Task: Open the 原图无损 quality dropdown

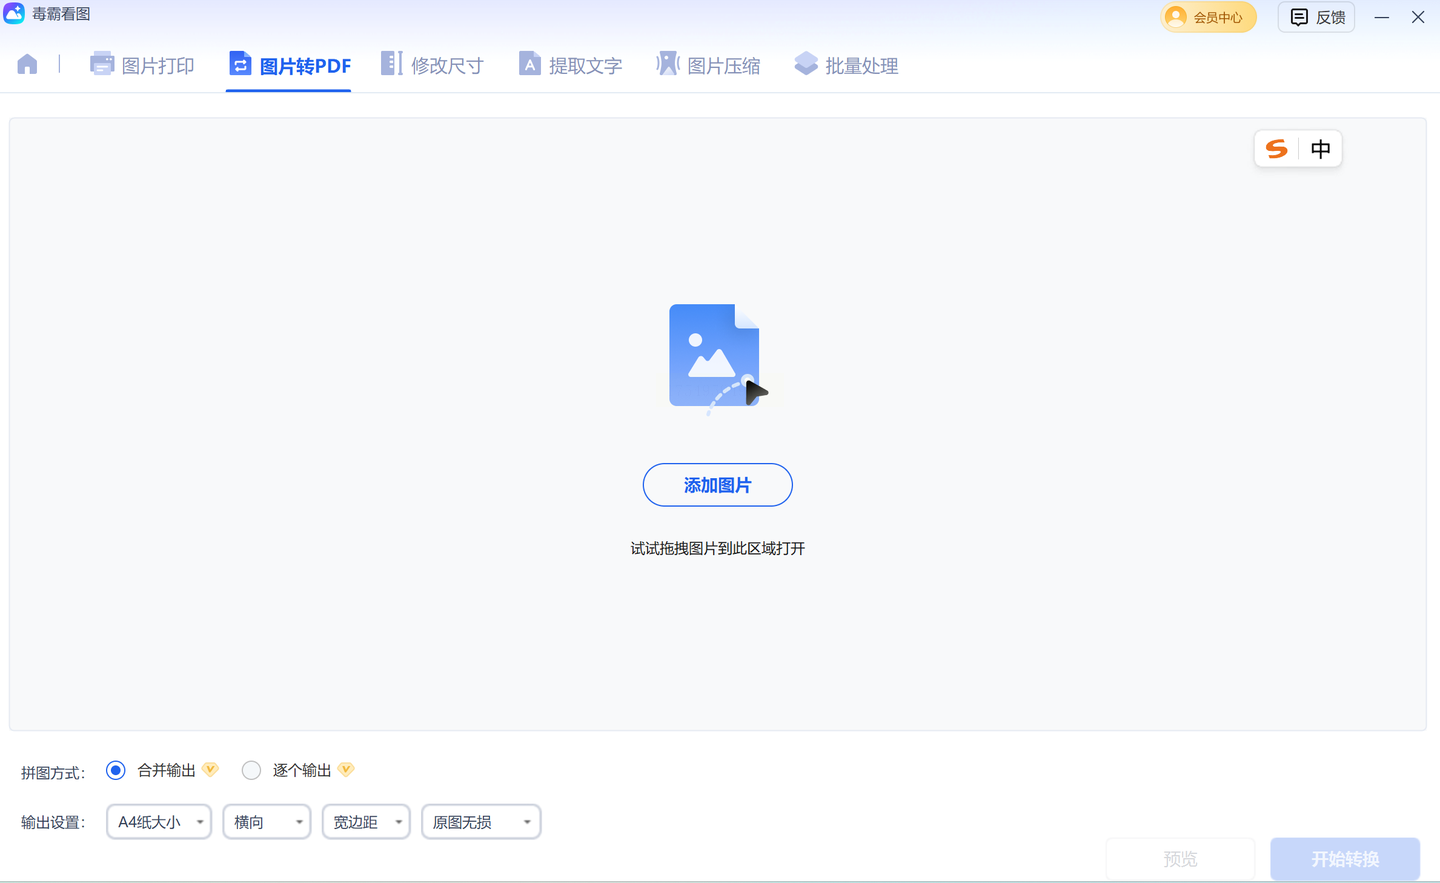Action: 481,822
